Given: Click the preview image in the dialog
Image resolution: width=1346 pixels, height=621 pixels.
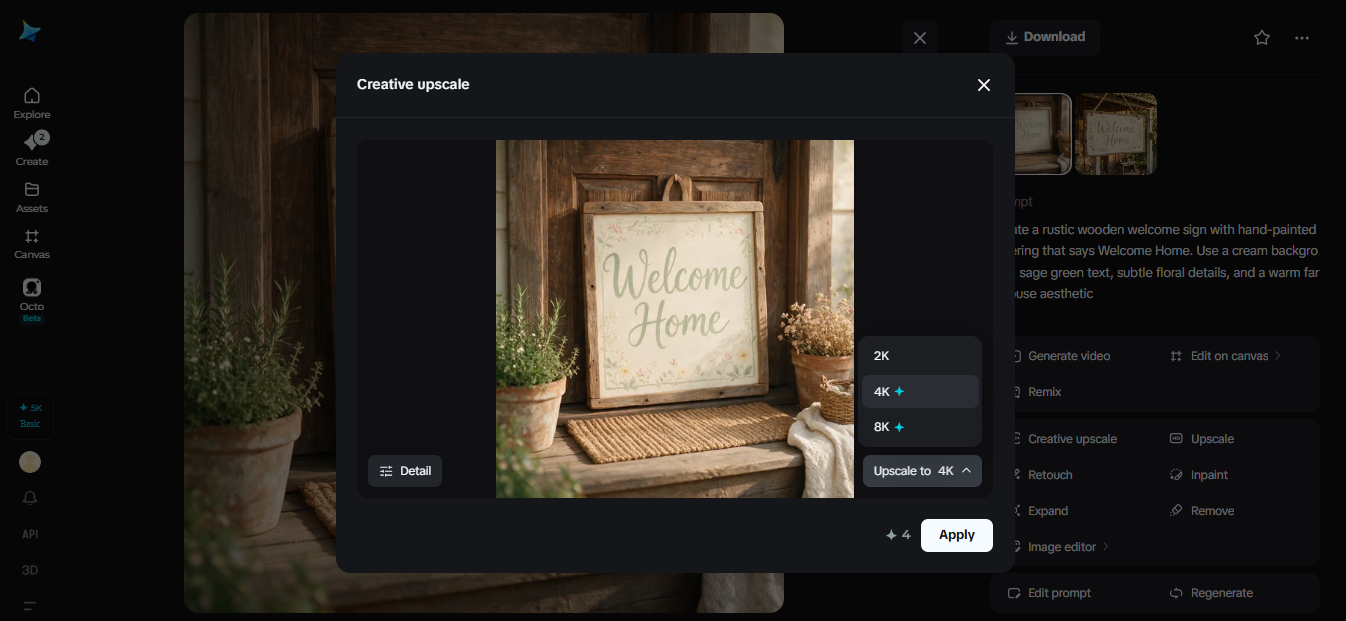Looking at the screenshot, I should click(675, 319).
